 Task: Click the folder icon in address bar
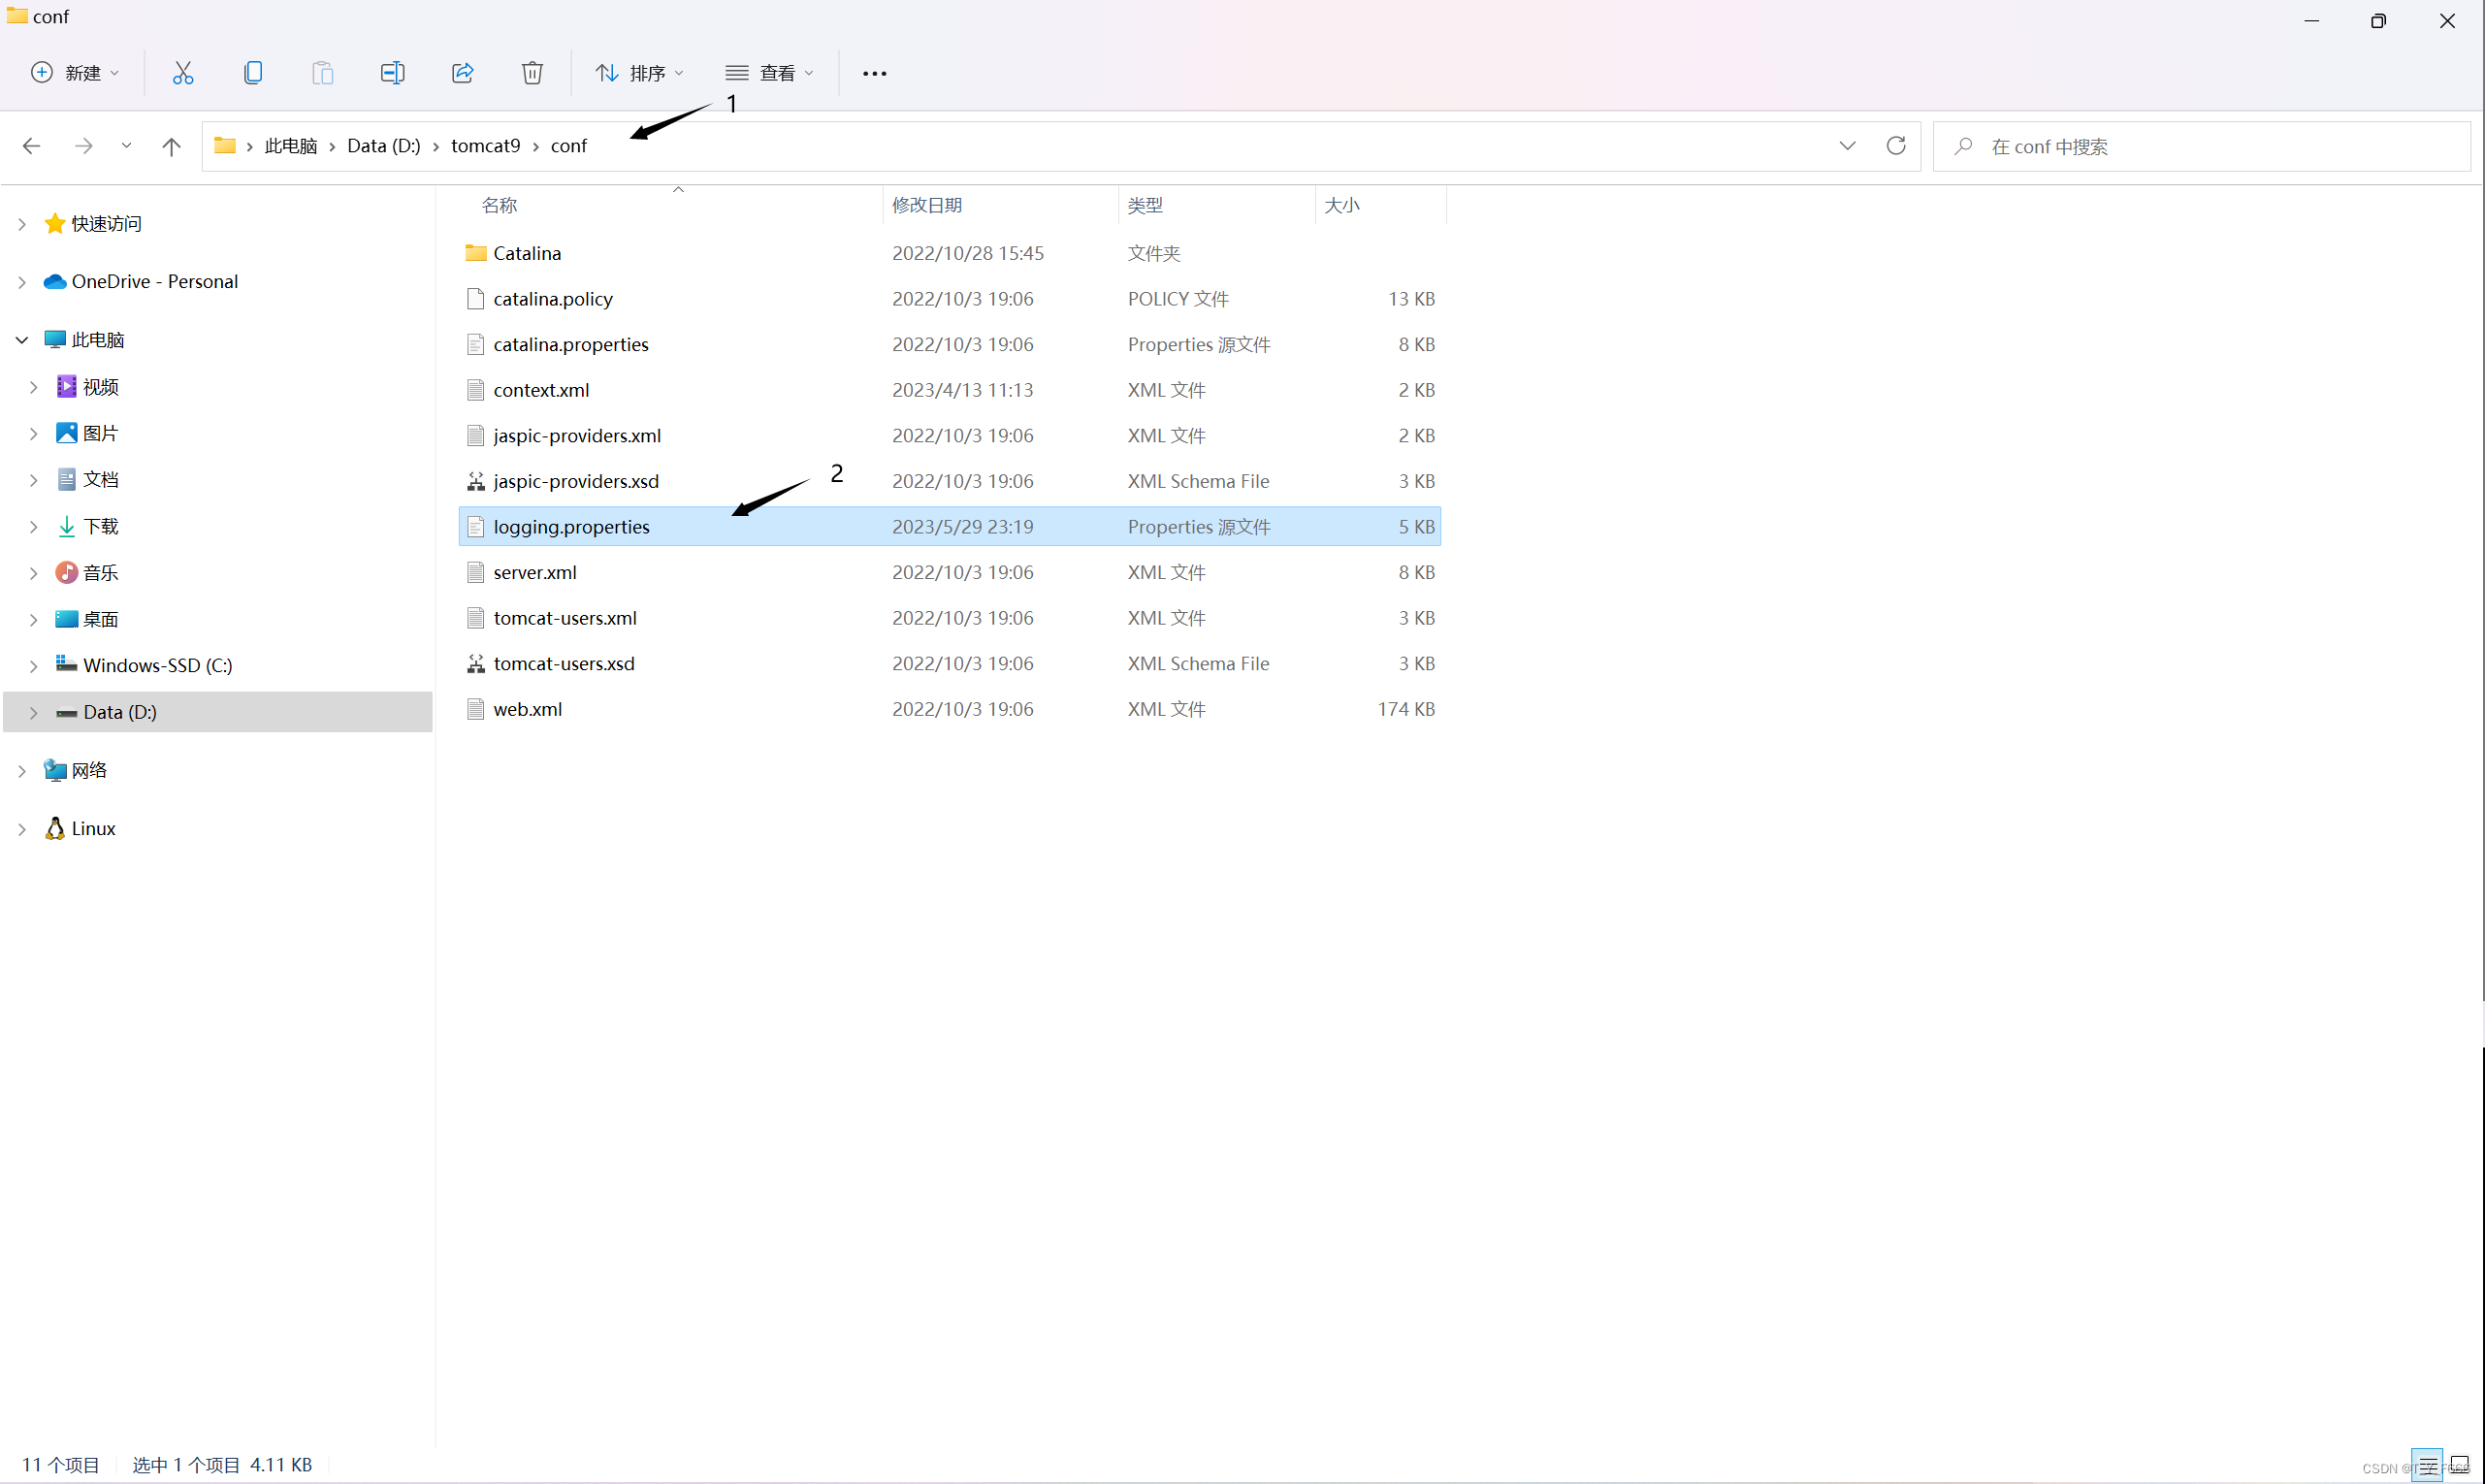[x=225, y=146]
